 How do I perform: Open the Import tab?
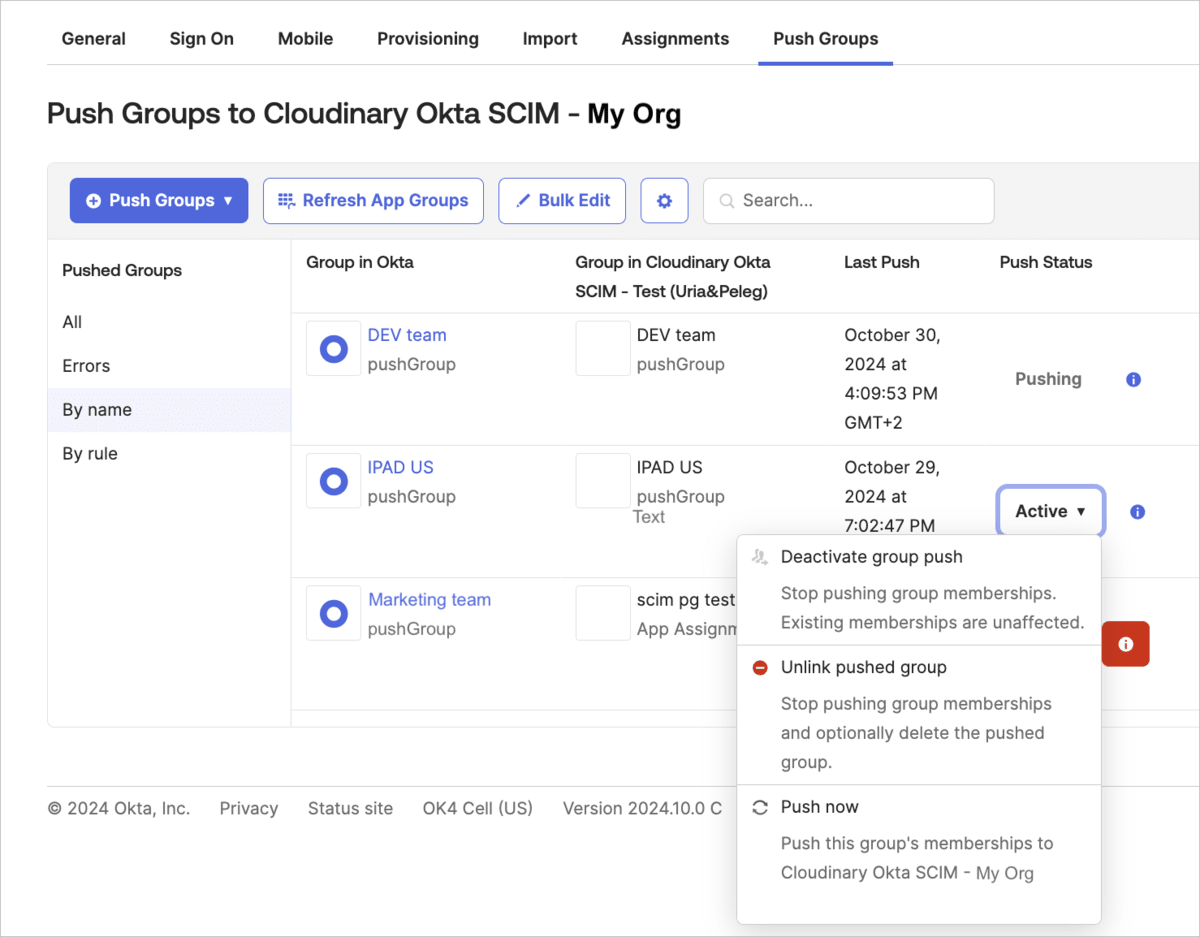550,39
